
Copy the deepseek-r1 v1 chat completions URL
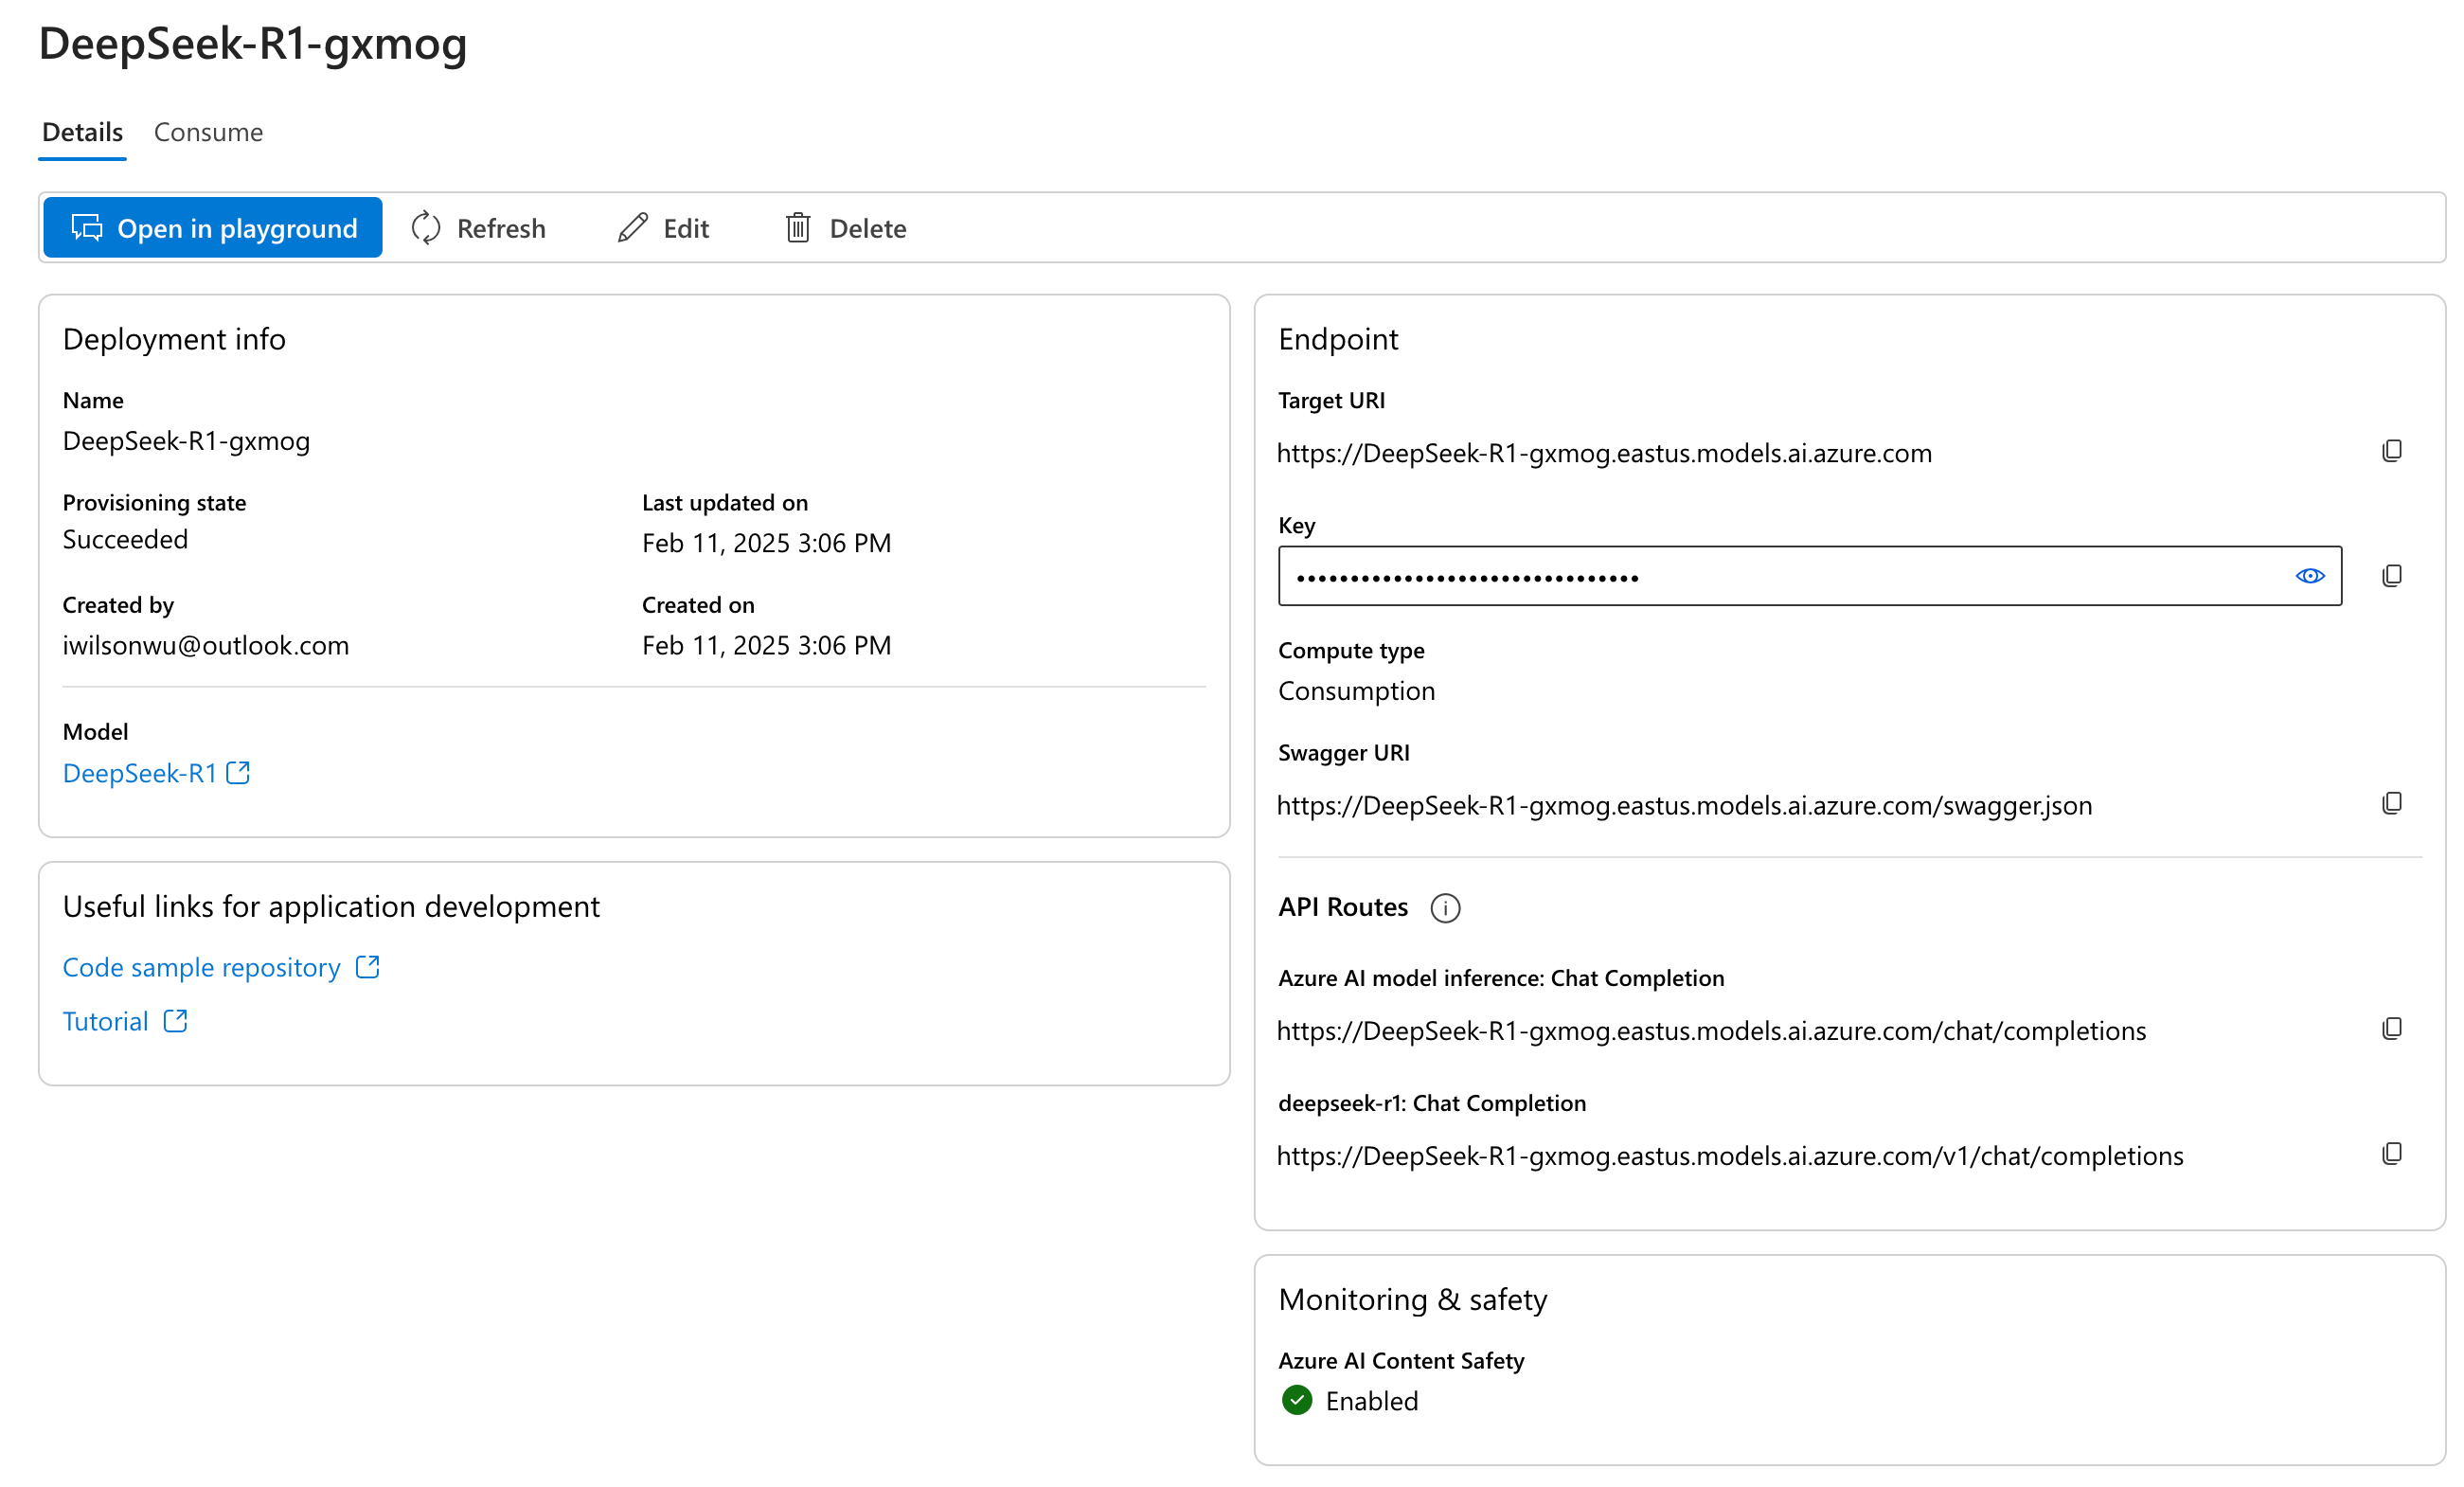tap(2391, 1154)
